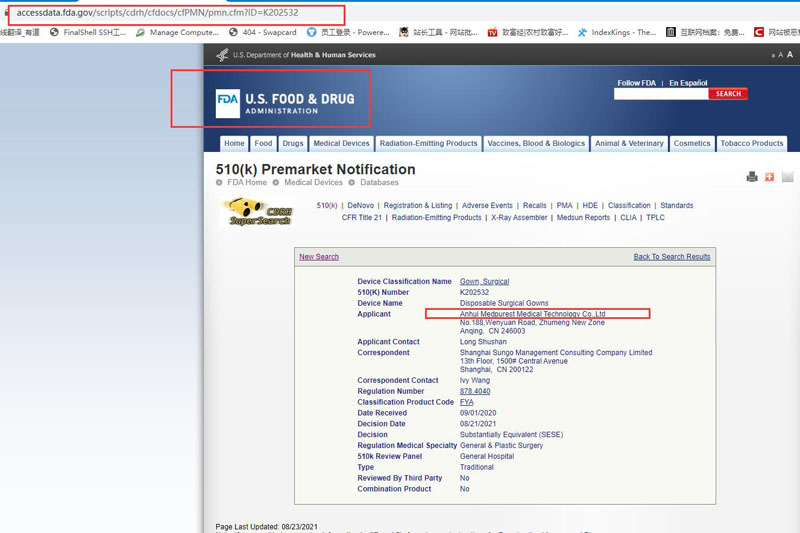Viewport: 800px width, 533px height.
Task: Click the PMA link
Action: [564, 205]
